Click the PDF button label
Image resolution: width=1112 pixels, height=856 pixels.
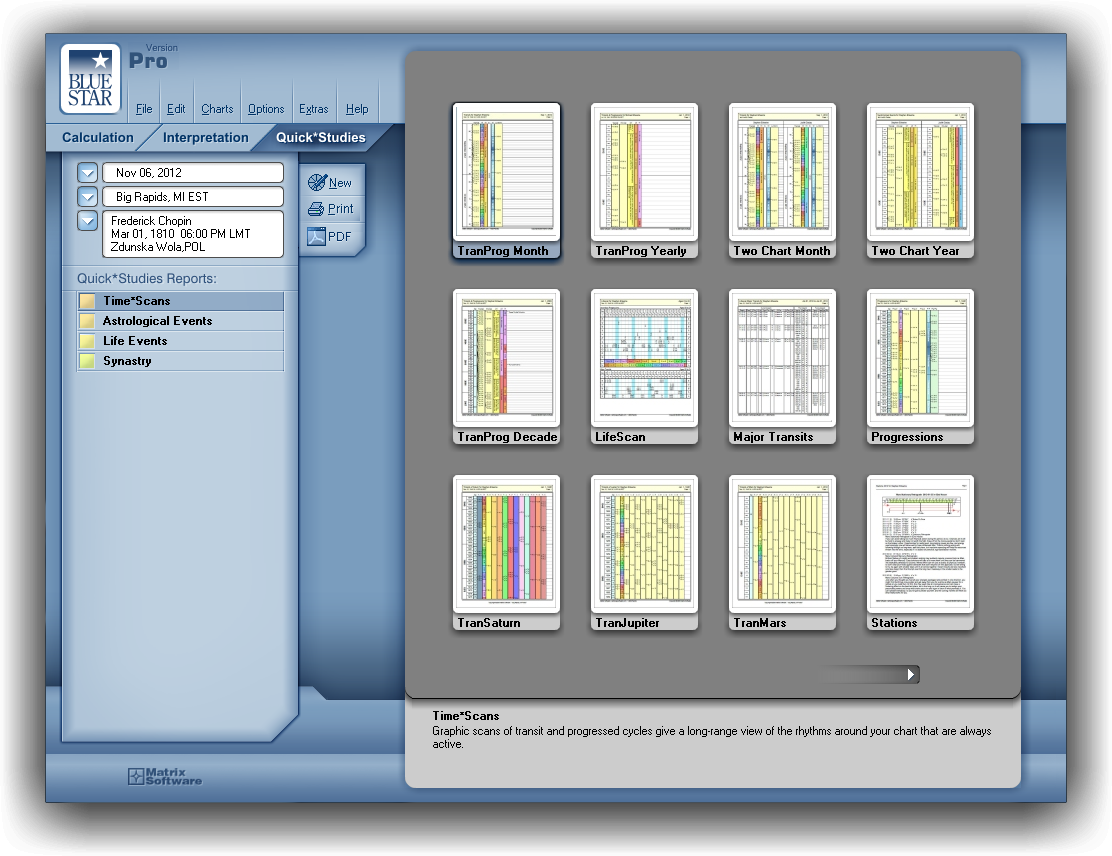(340, 236)
